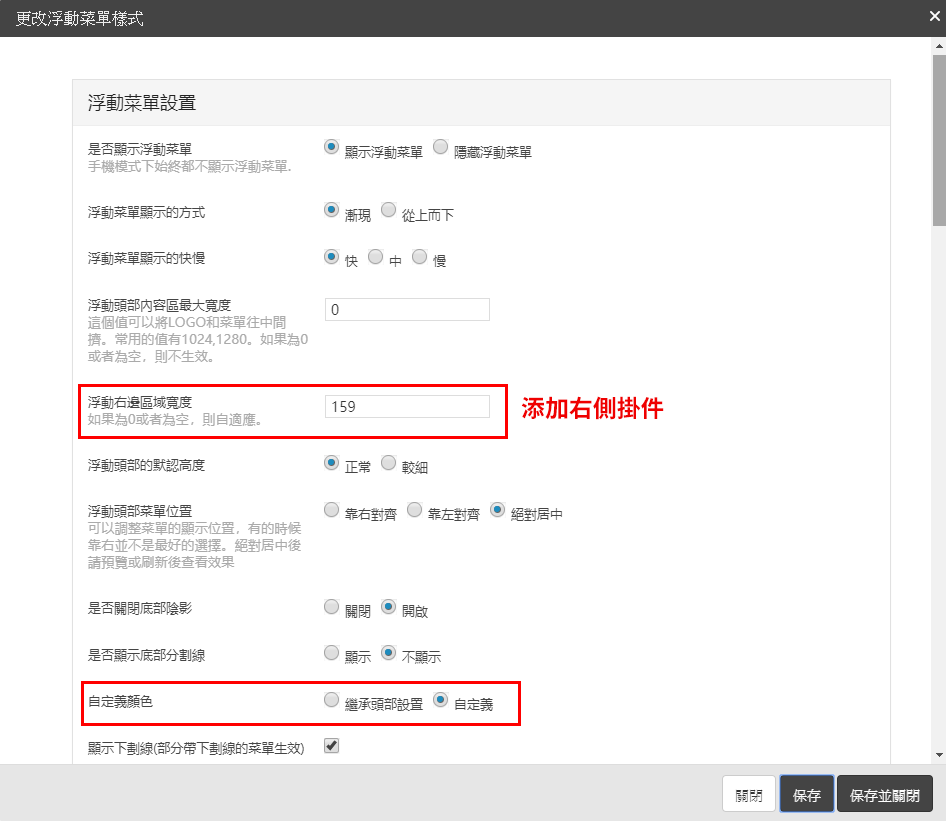Click the 是否關閉底部陰影 label
The height and width of the screenshot is (821, 946).
[139, 608]
